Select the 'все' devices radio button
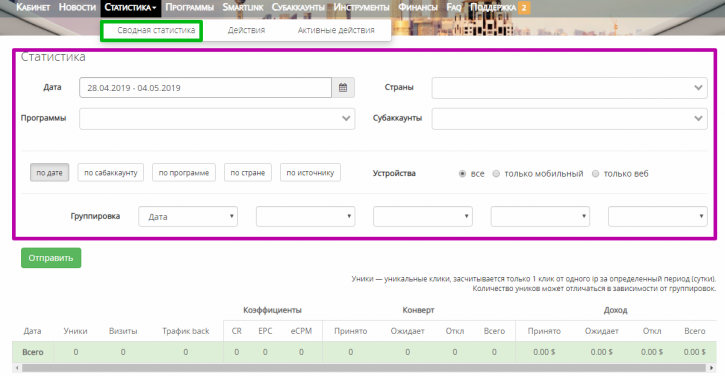725x376 pixels. tap(462, 173)
